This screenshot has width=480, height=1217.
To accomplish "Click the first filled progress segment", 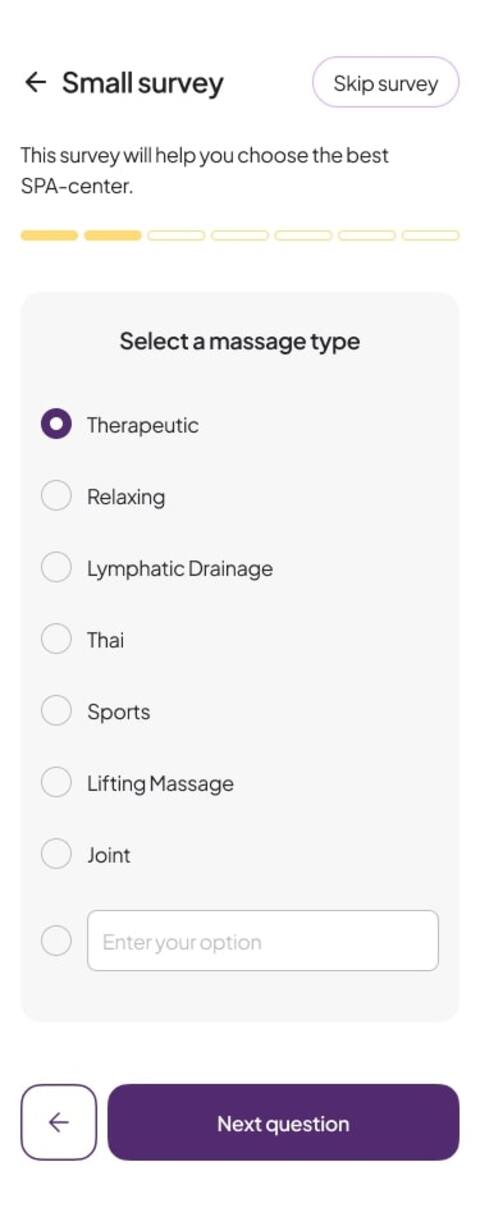I will click(x=49, y=236).
